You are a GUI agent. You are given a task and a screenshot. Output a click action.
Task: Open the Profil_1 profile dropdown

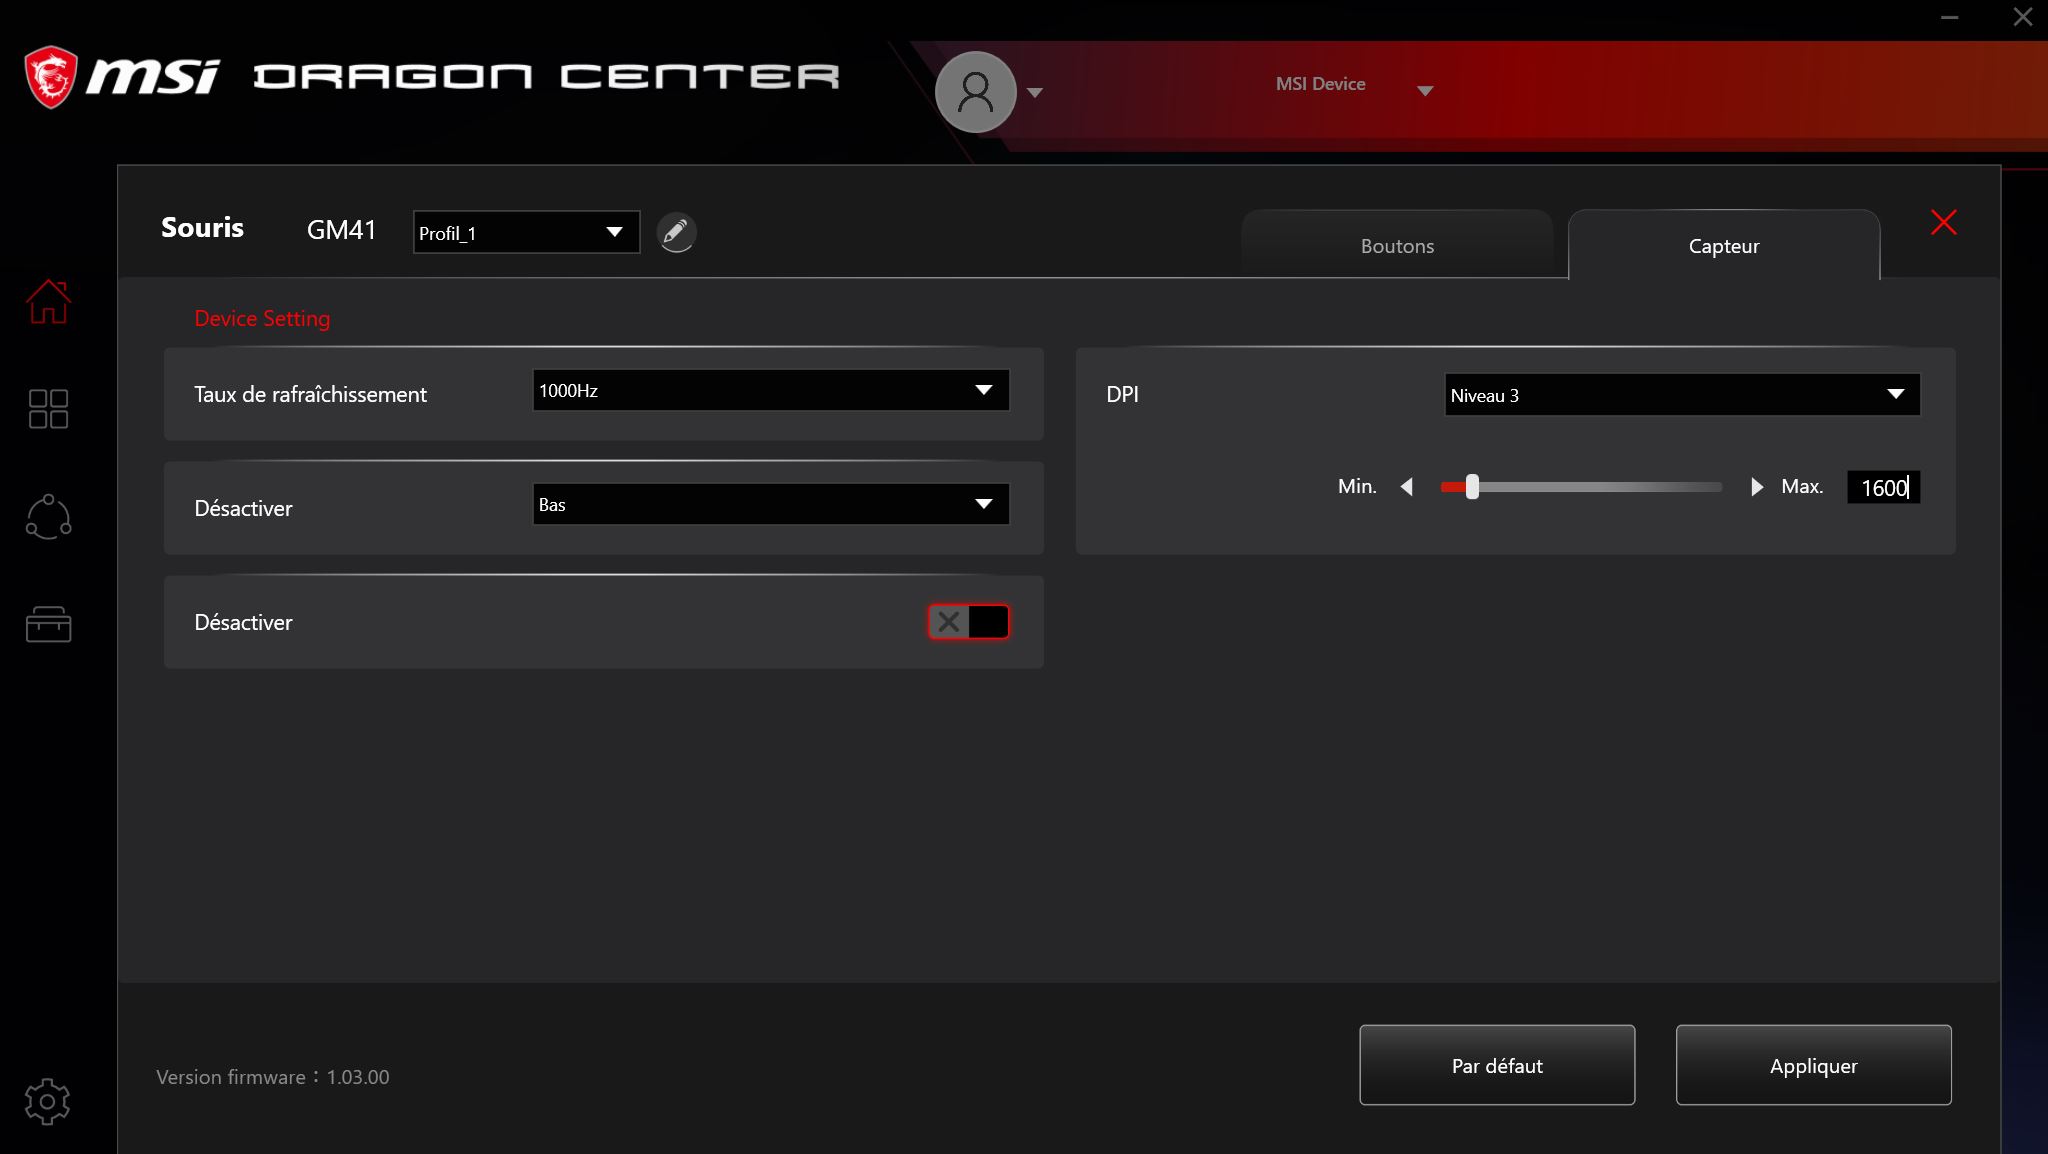coord(525,232)
